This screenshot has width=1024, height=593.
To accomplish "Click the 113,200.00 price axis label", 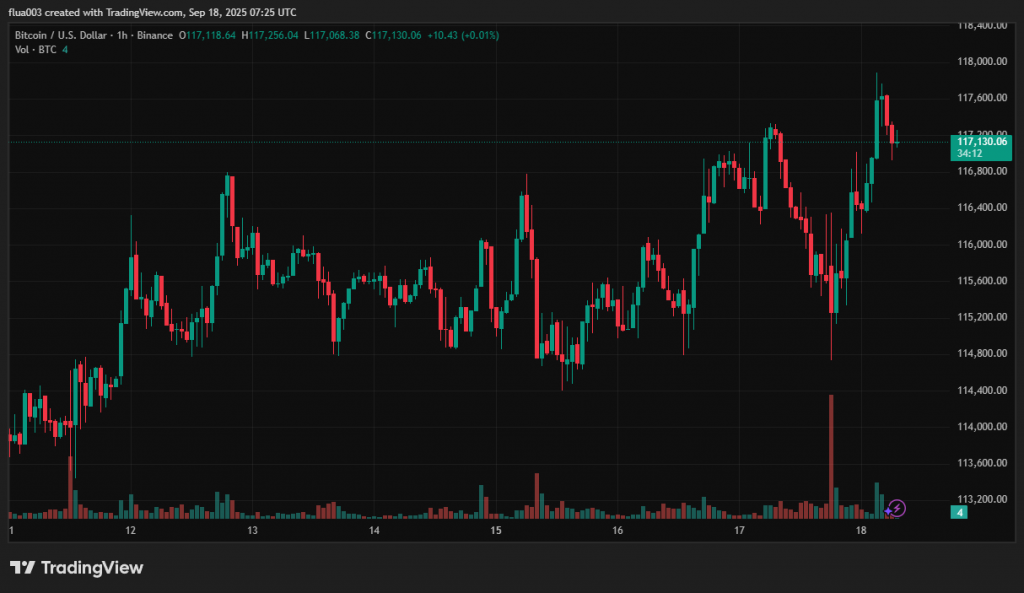I will (982, 500).
